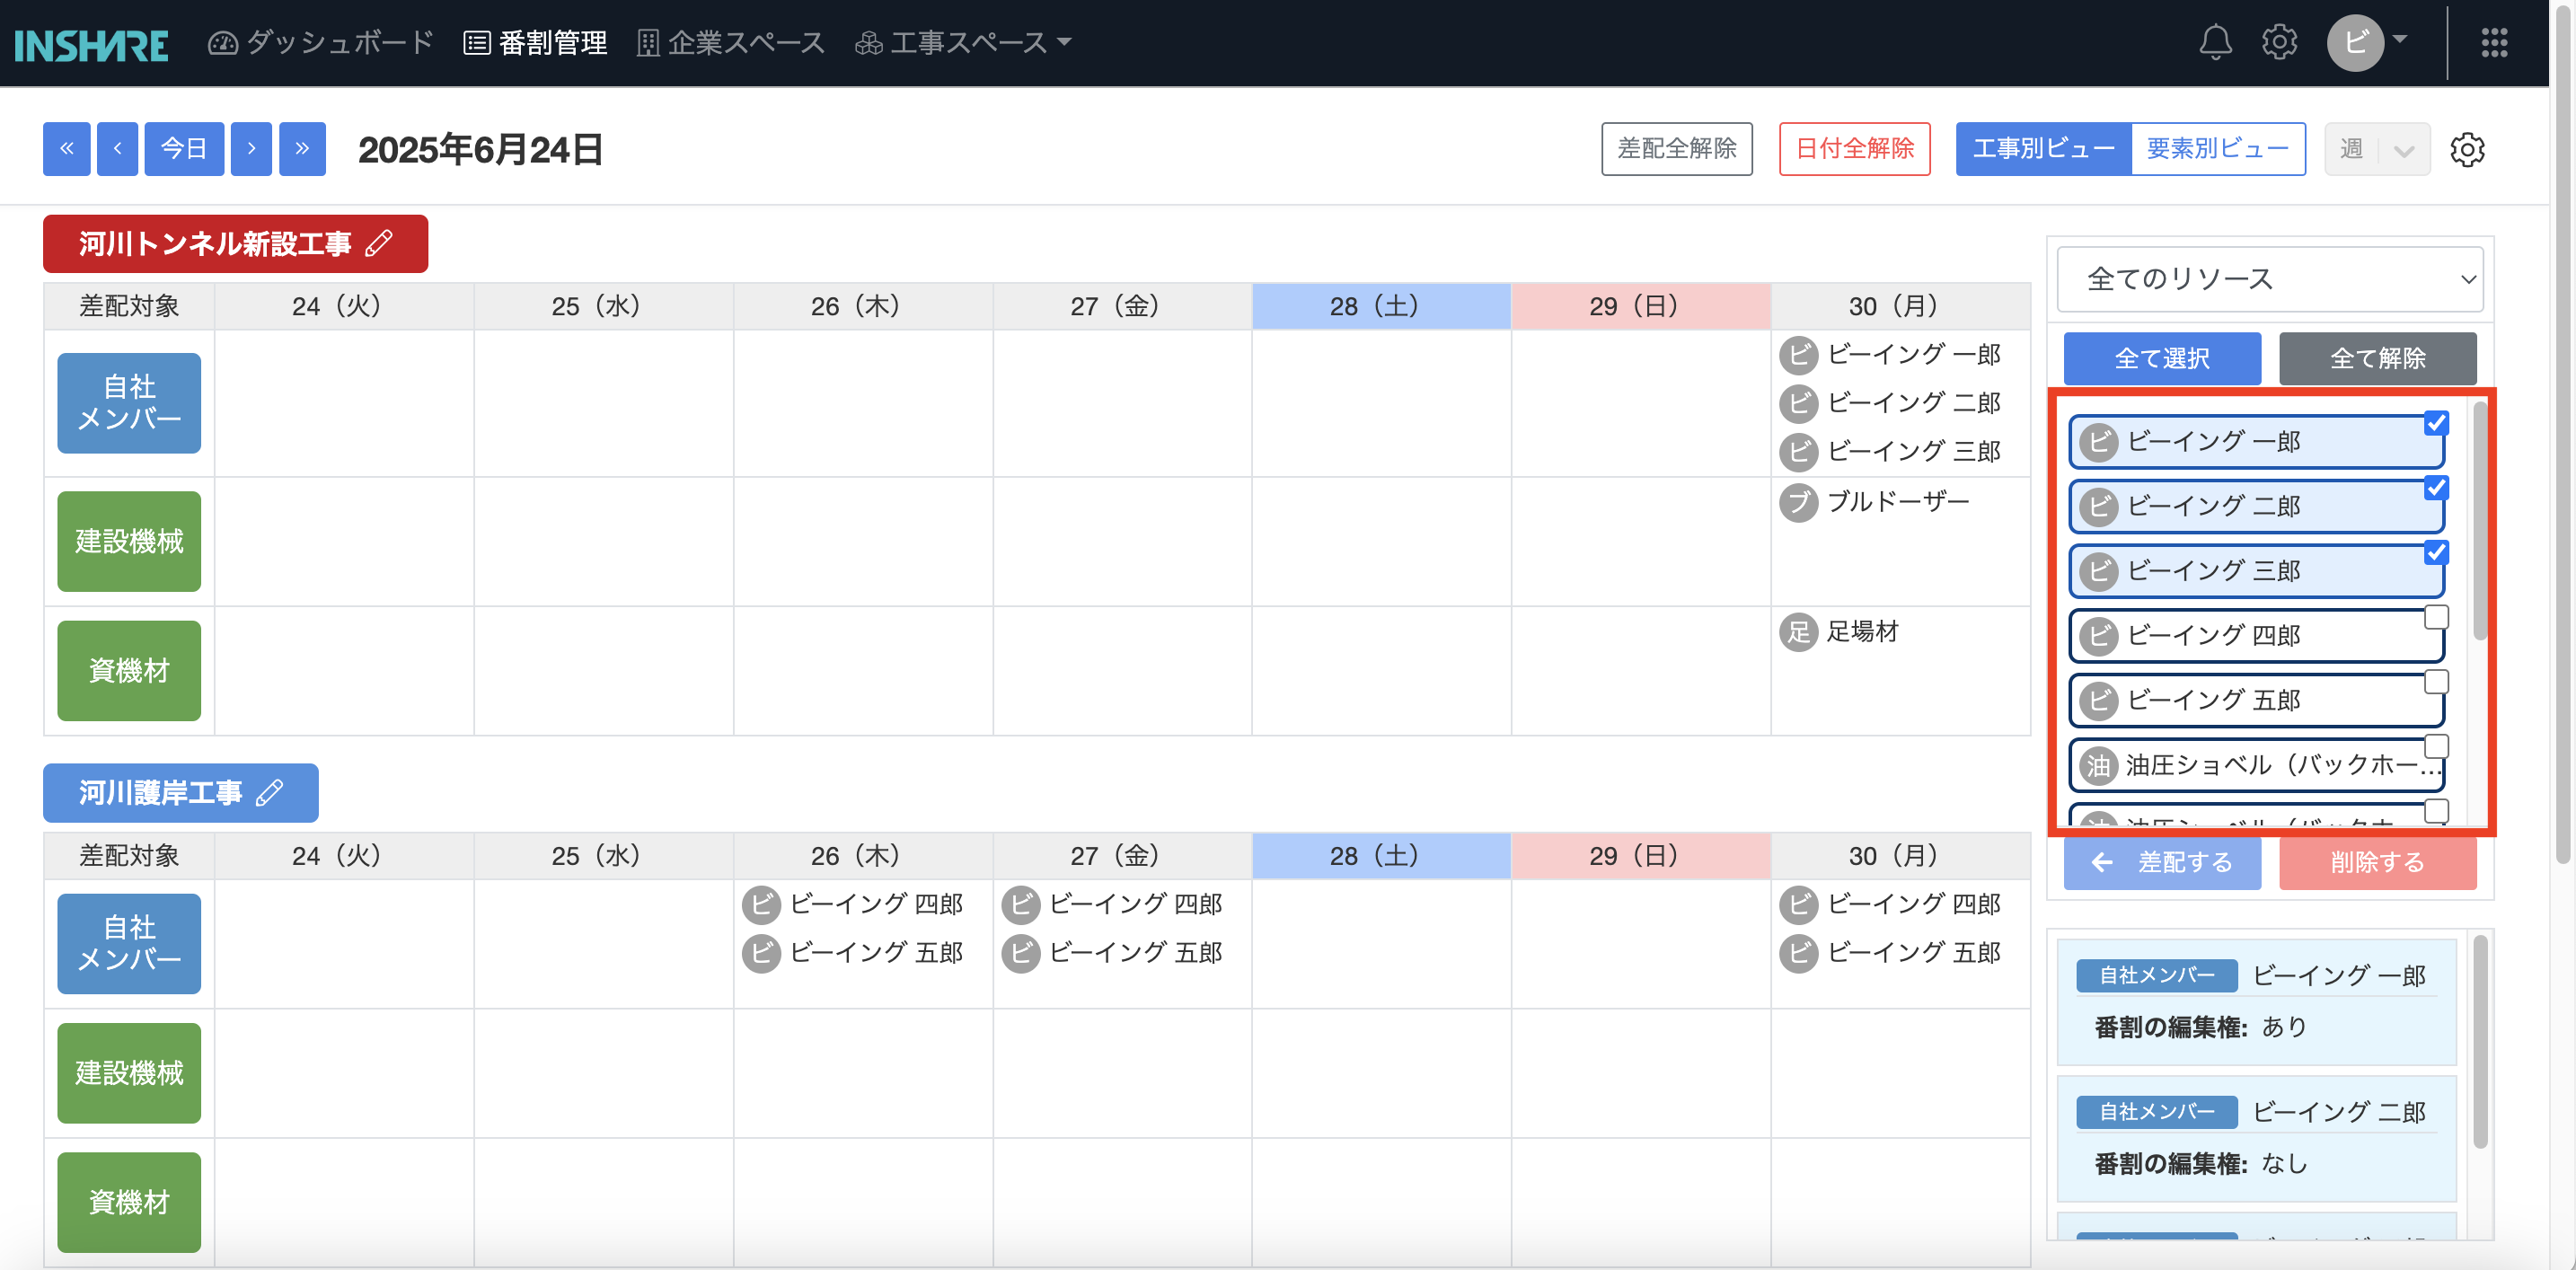The height and width of the screenshot is (1270, 2576).
Task: Uncheck ビーイング 三郎 in resource list
Action: tap(2436, 553)
